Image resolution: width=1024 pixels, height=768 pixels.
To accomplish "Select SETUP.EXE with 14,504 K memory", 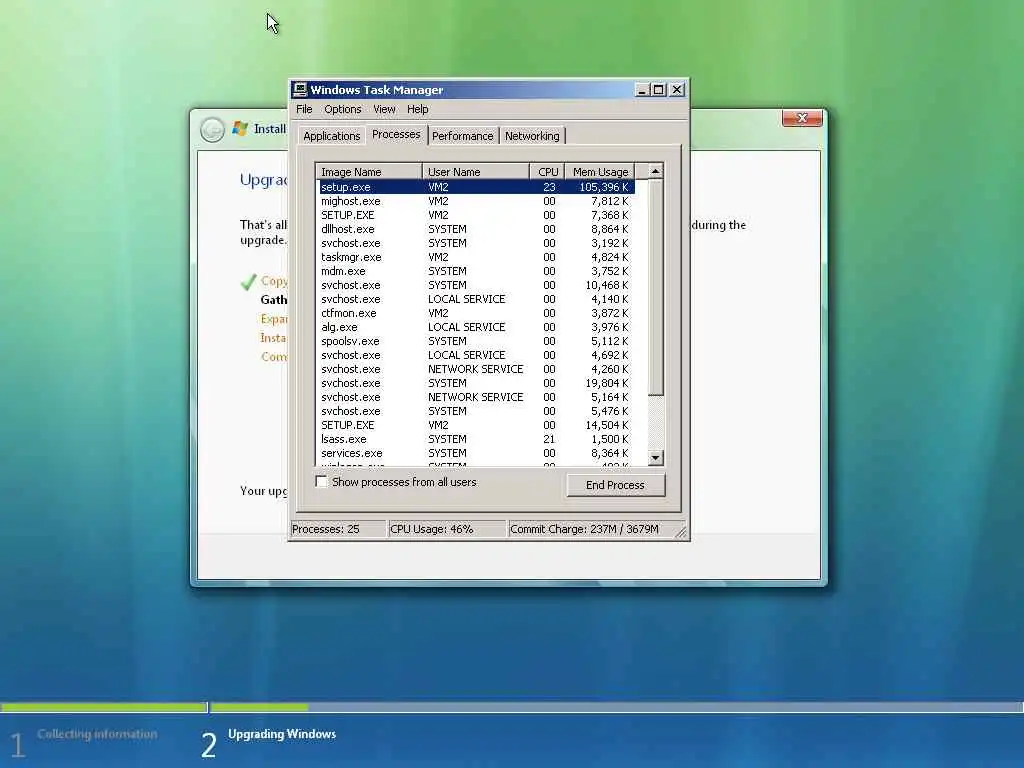I will pyautogui.click(x=475, y=425).
